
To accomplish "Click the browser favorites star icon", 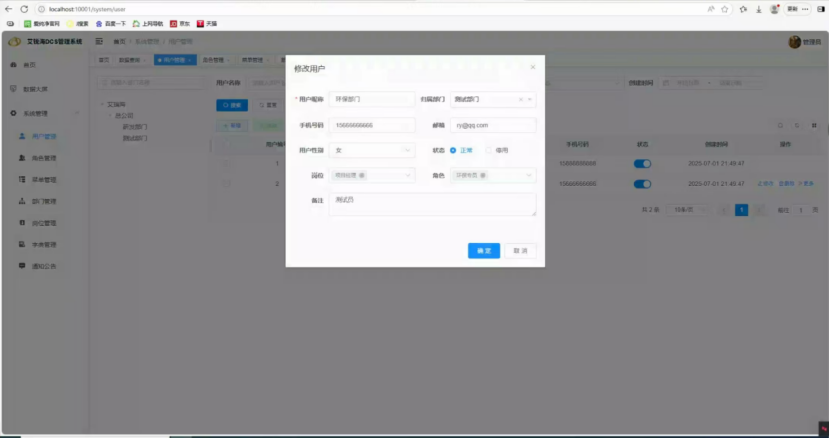I will pos(725,9).
